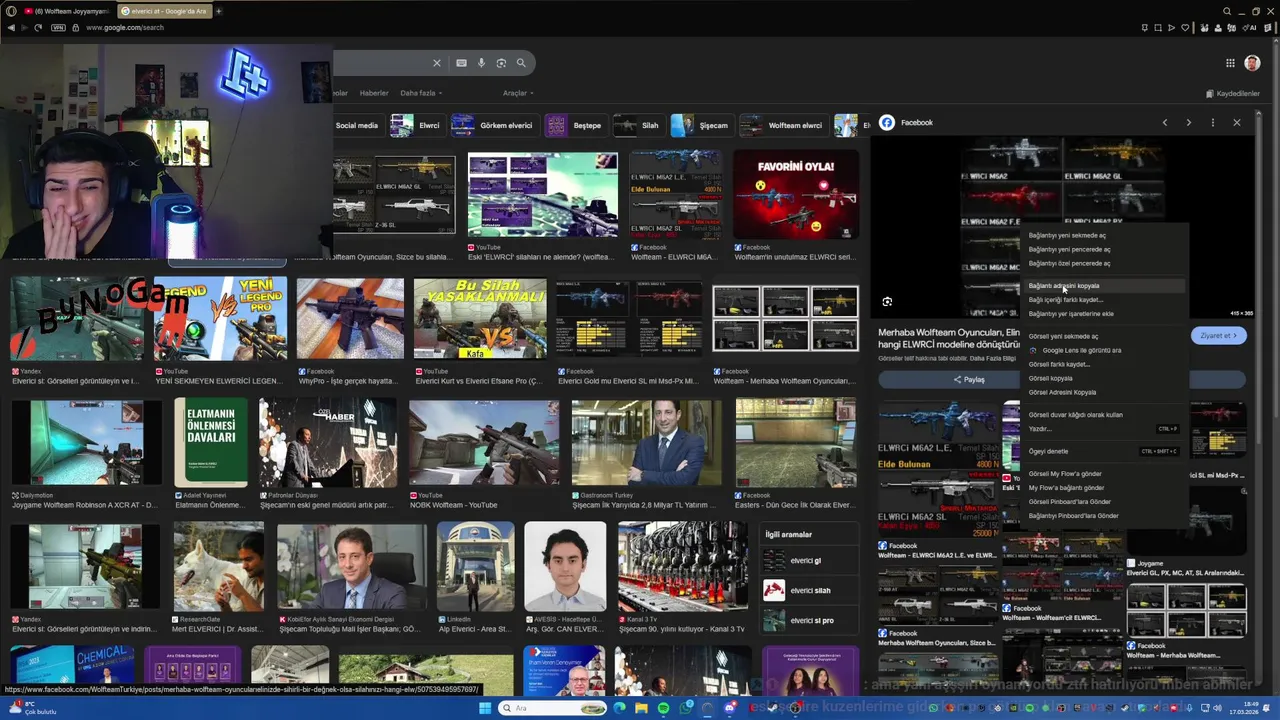The height and width of the screenshot is (720, 1280).
Task: Open the on-screen keyboard in search box
Action: click(461, 63)
